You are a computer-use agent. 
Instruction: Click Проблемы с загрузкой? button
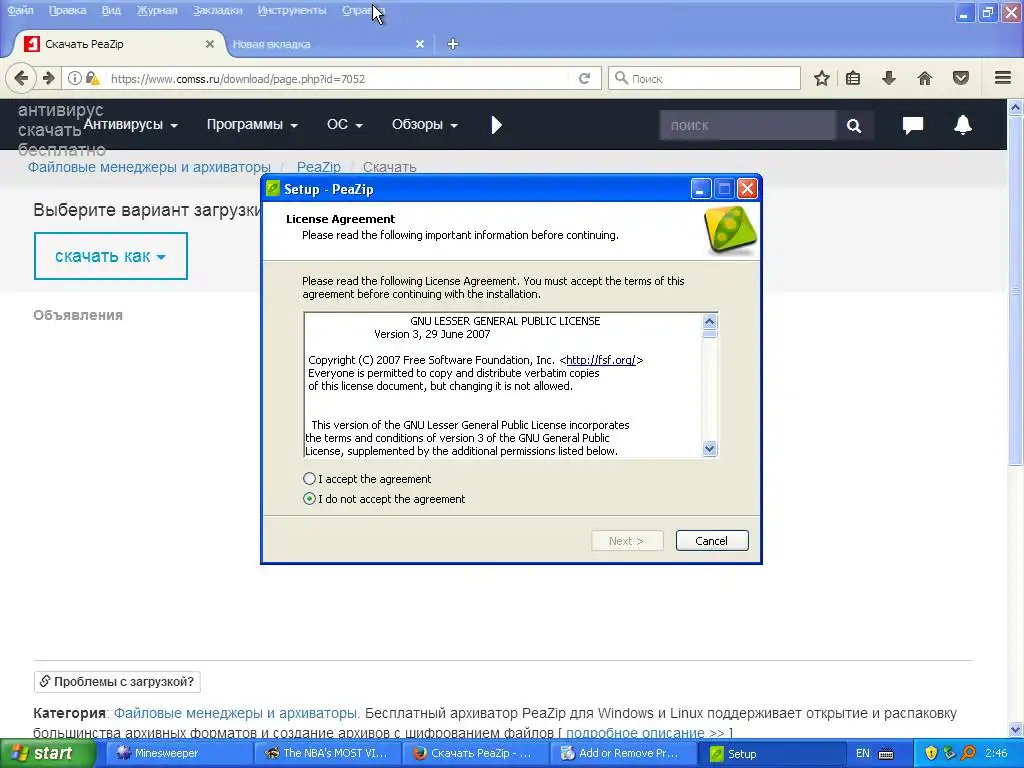click(118, 682)
